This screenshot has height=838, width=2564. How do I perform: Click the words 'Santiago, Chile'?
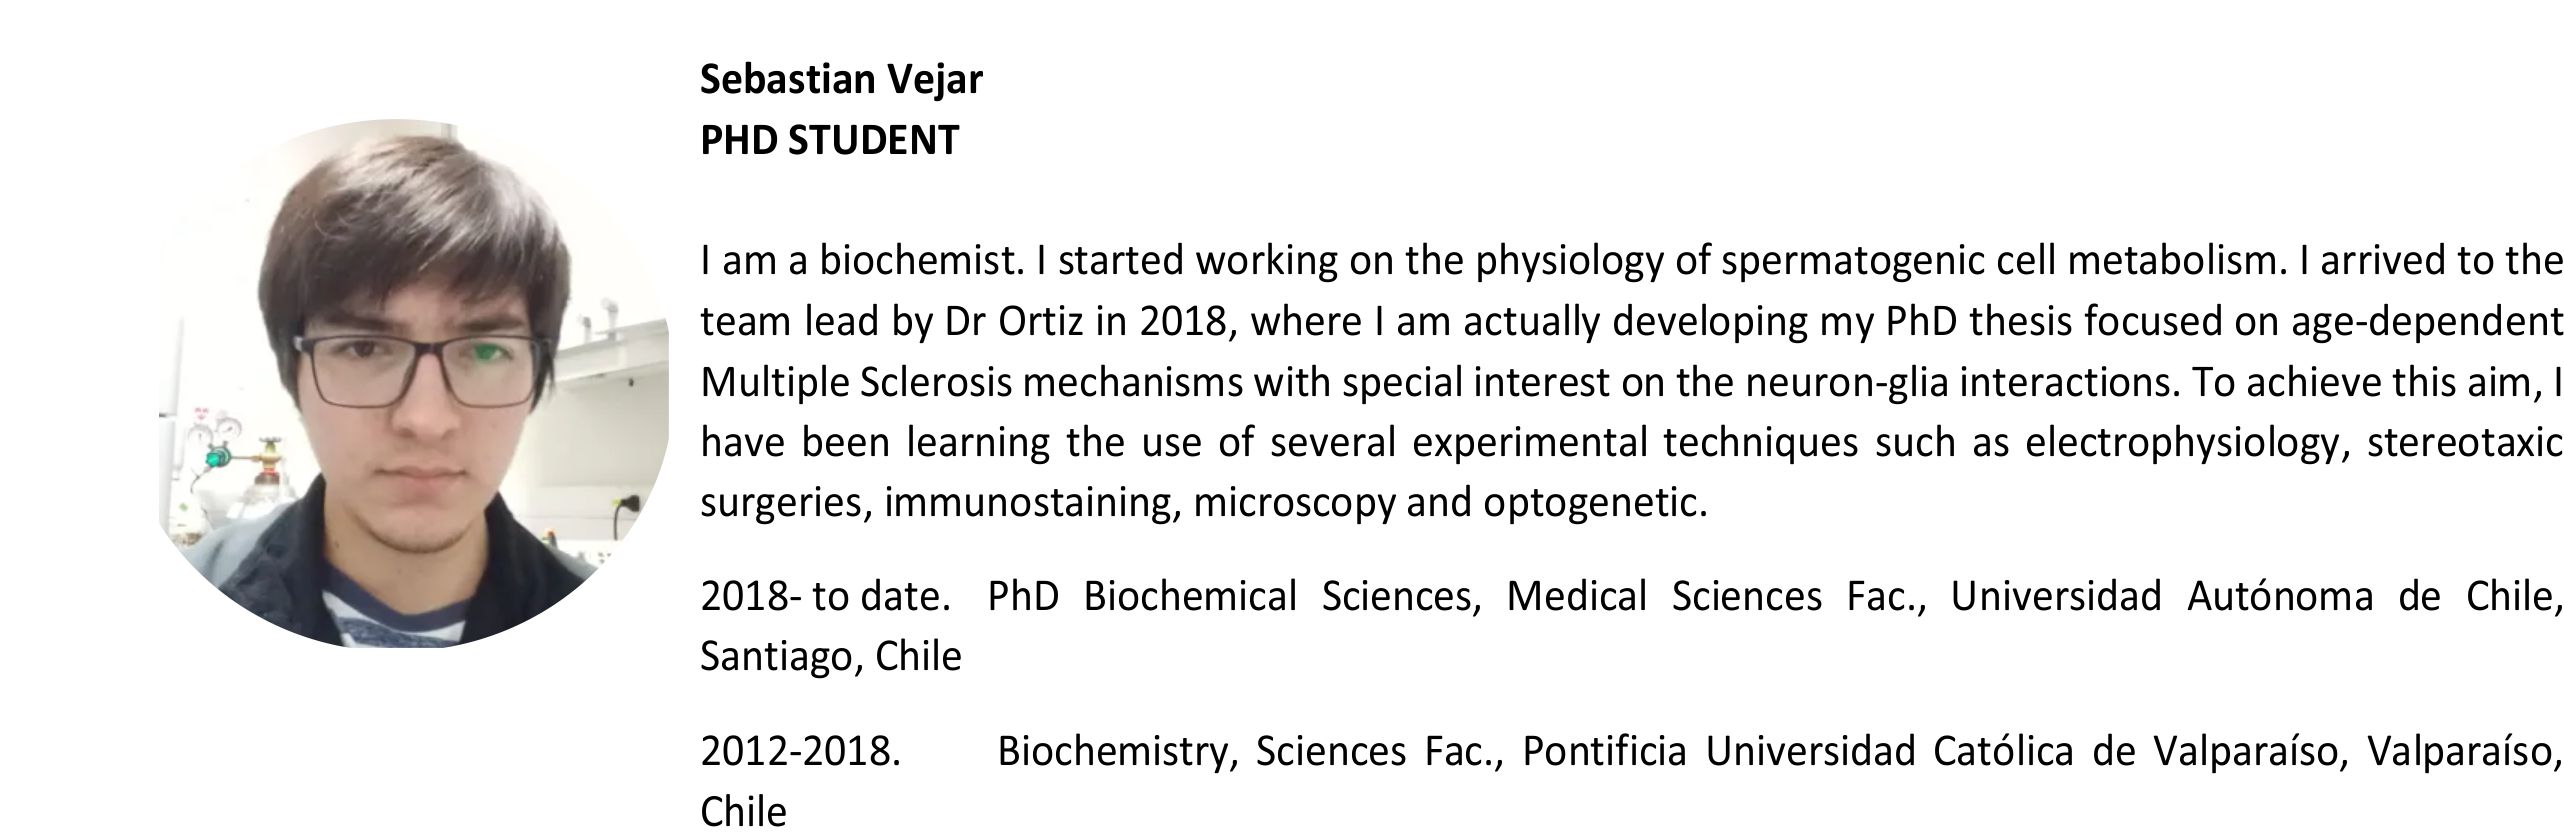[830, 656]
